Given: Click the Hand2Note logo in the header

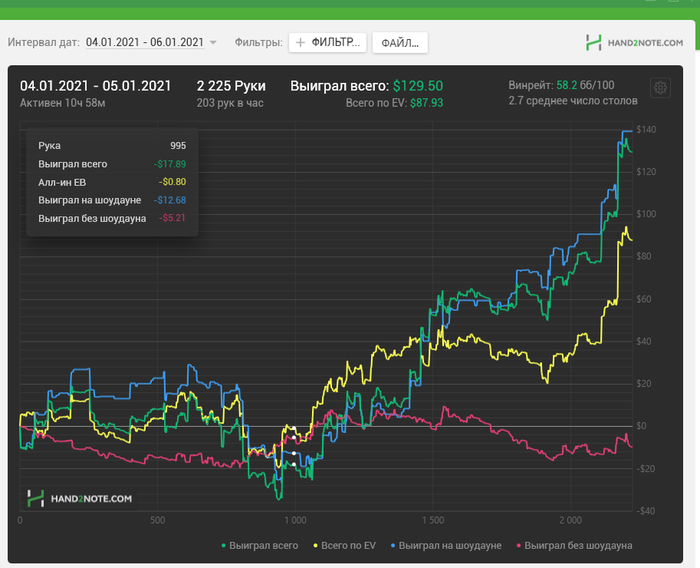Looking at the screenshot, I should (x=634, y=43).
